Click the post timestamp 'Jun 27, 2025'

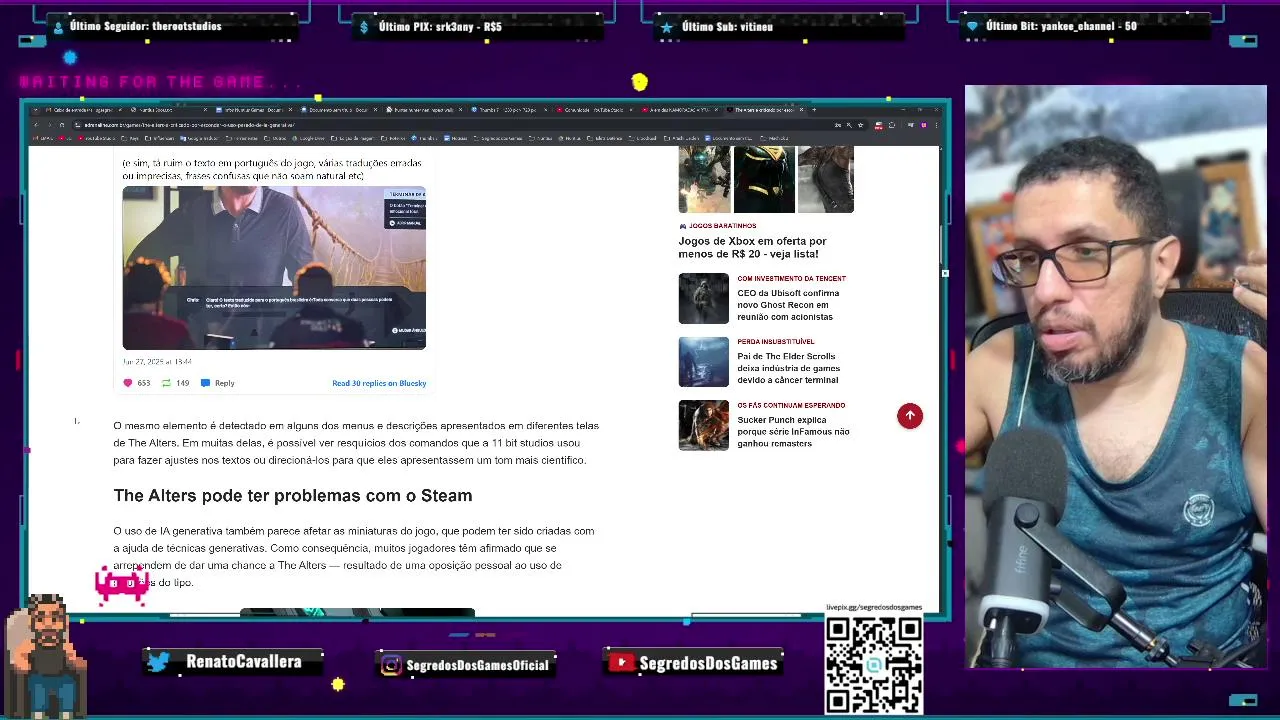click(157, 361)
